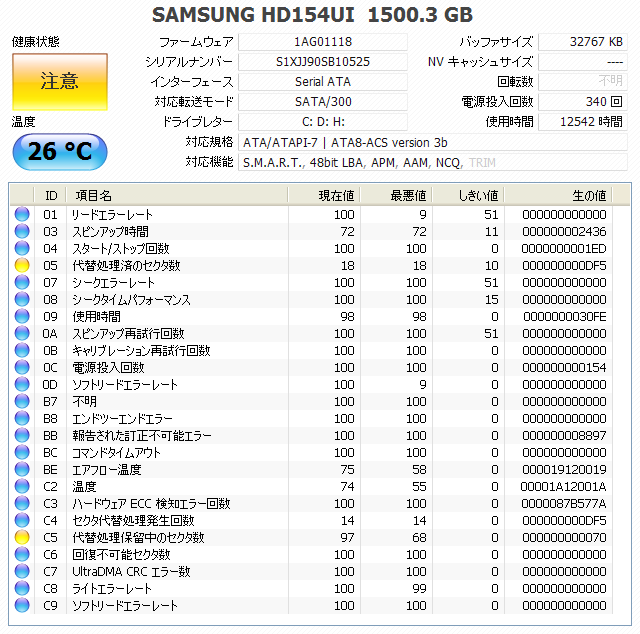The image size is (640, 634).
Task: Click serial number field S1XJJ90SB10525
Action: [323, 62]
